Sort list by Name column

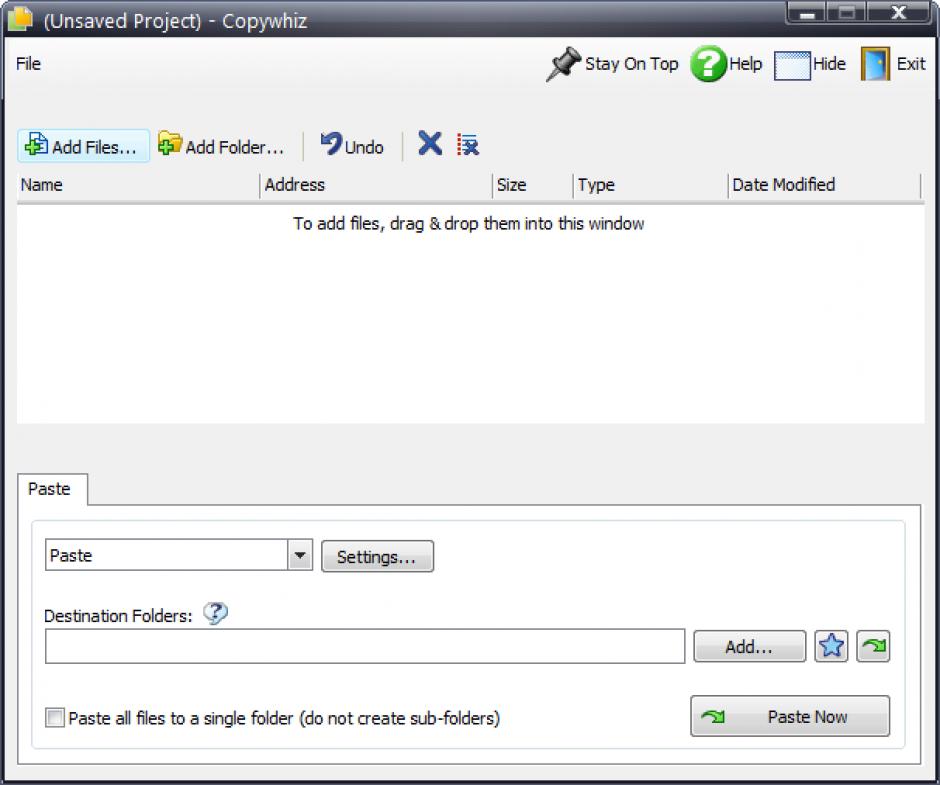coord(138,185)
